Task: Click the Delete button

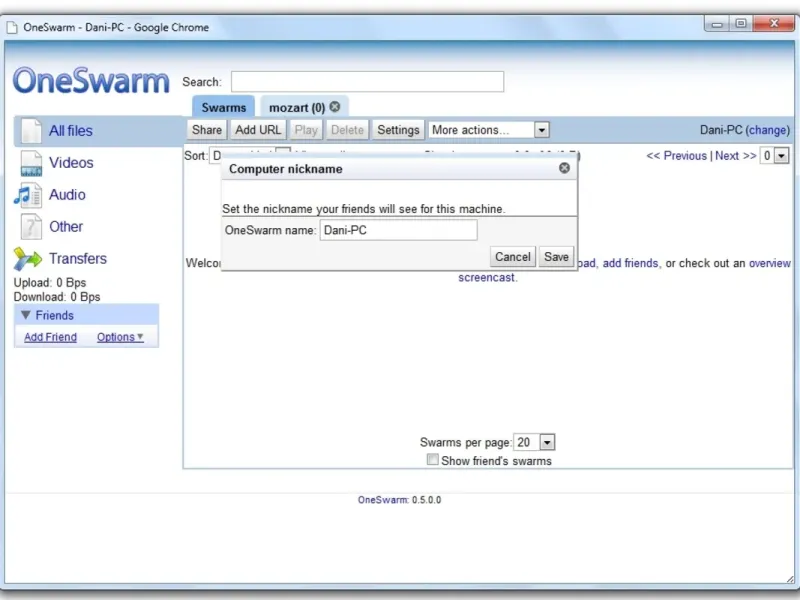Action: click(x=347, y=130)
